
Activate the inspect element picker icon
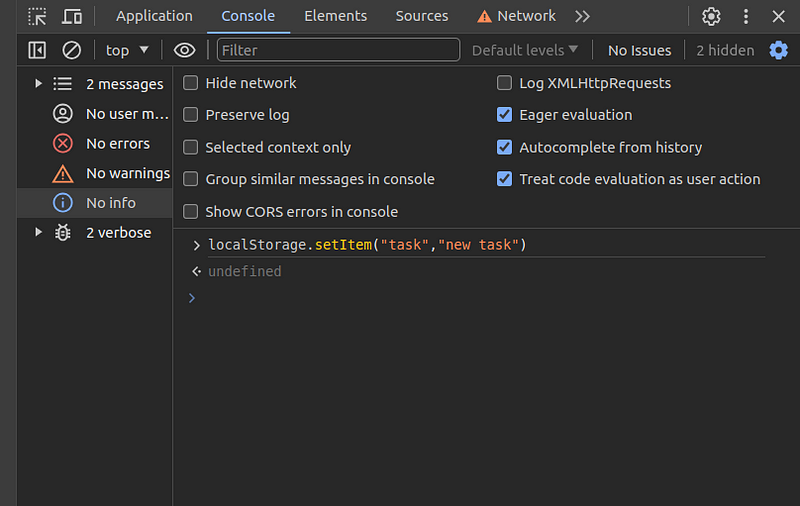[x=37, y=16]
